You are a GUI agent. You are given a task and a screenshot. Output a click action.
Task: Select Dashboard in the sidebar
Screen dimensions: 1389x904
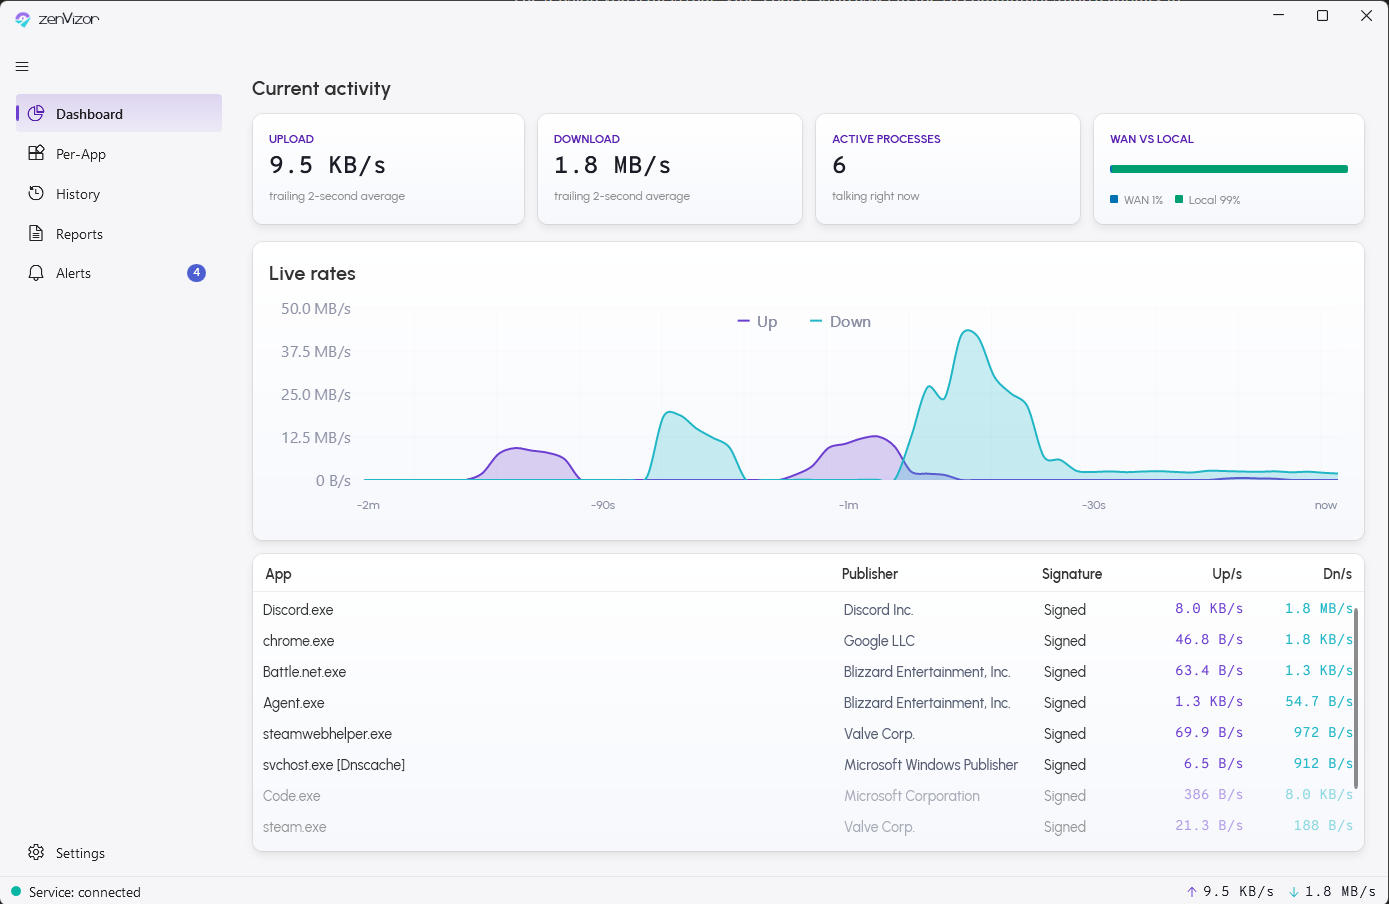click(119, 113)
